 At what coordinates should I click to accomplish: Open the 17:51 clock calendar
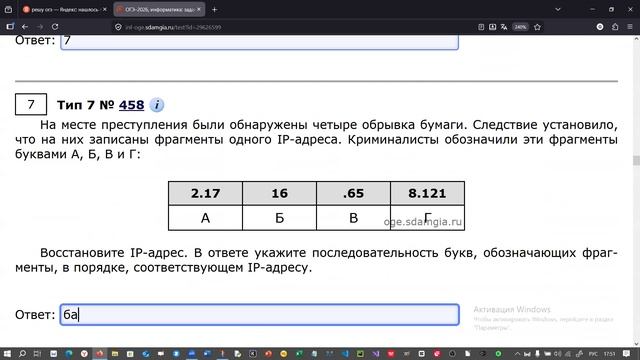coord(609,354)
